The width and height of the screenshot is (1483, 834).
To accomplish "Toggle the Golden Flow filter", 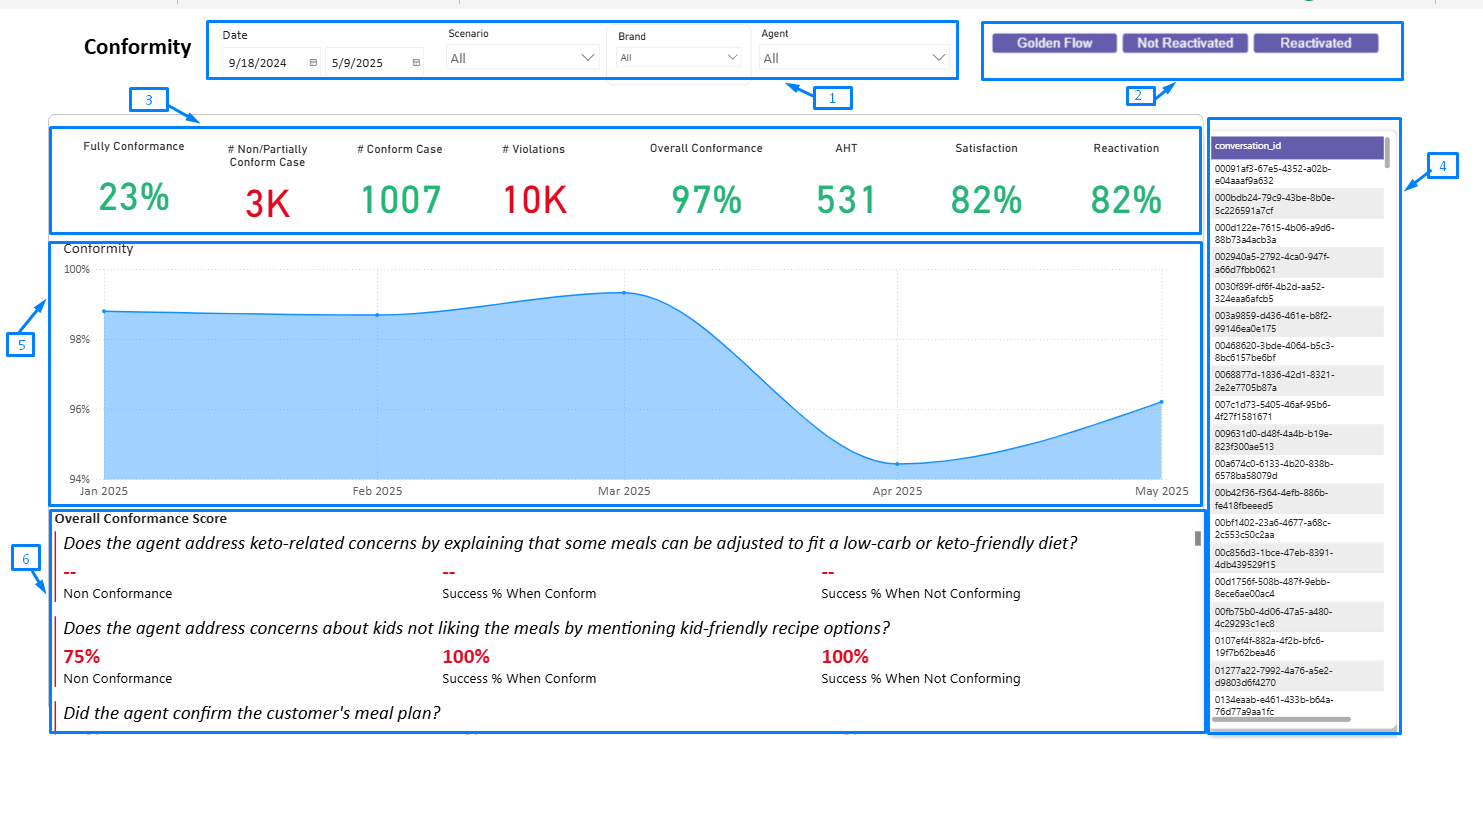I will tap(1053, 43).
